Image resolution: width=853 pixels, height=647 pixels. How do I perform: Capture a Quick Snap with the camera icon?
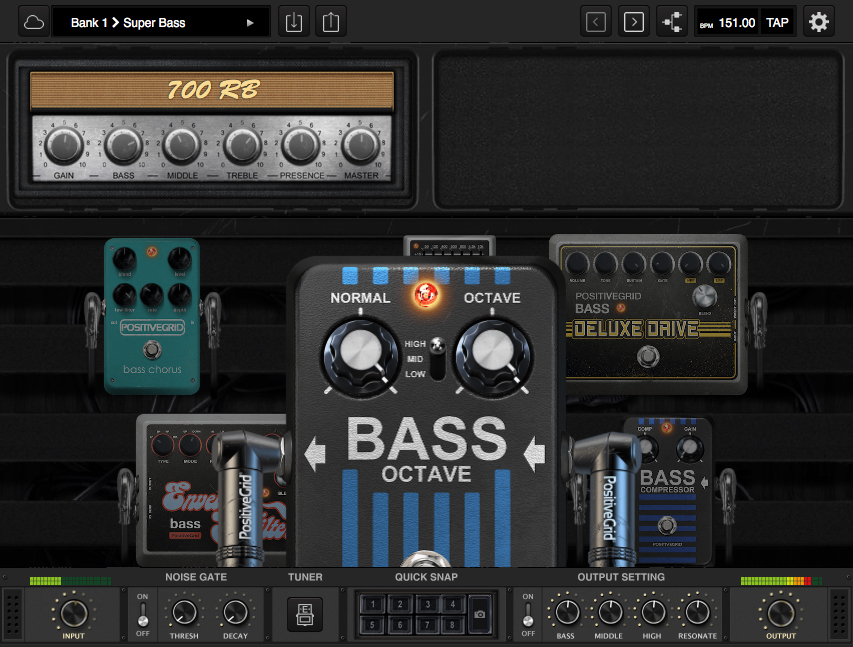click(x=479, y=614)
